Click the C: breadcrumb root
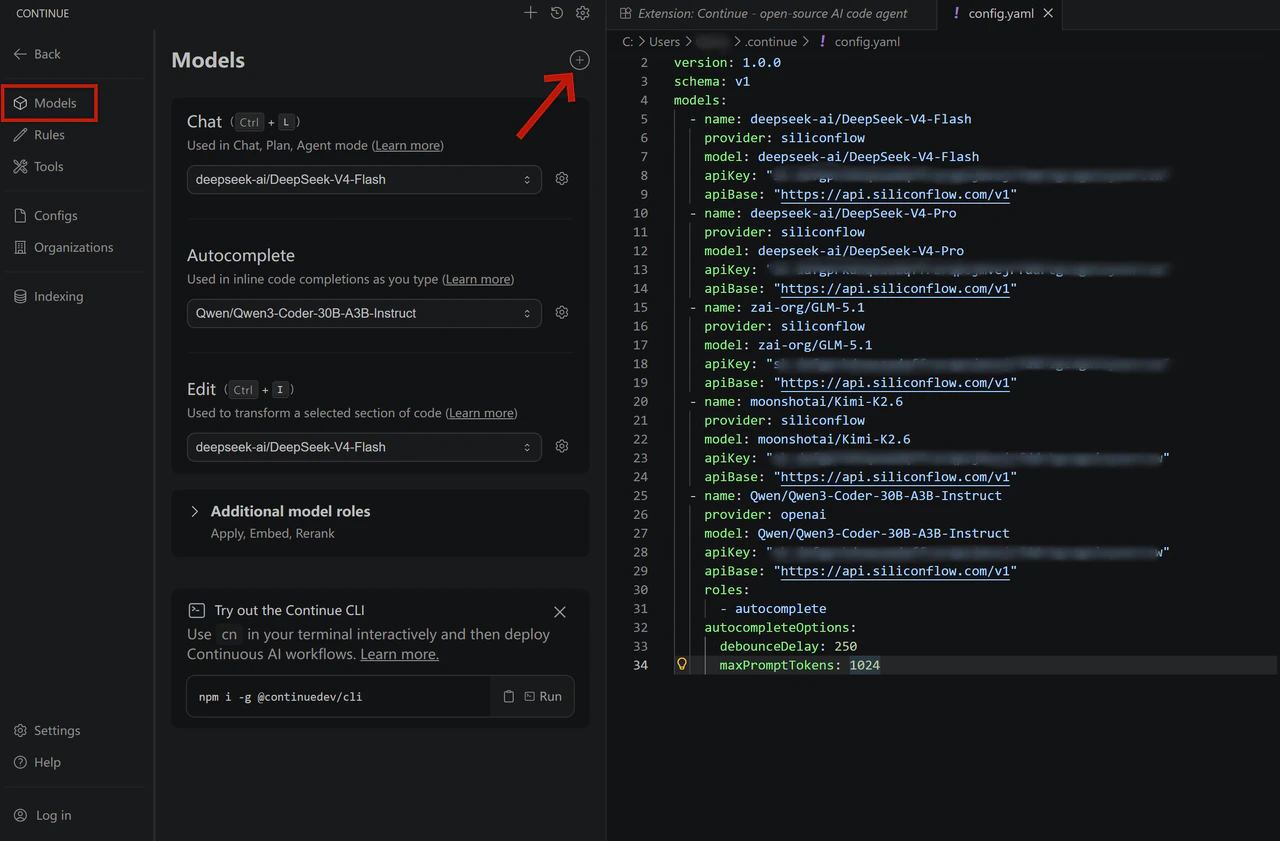Viewport: 1280px width, 841px height. pos(628,42)
